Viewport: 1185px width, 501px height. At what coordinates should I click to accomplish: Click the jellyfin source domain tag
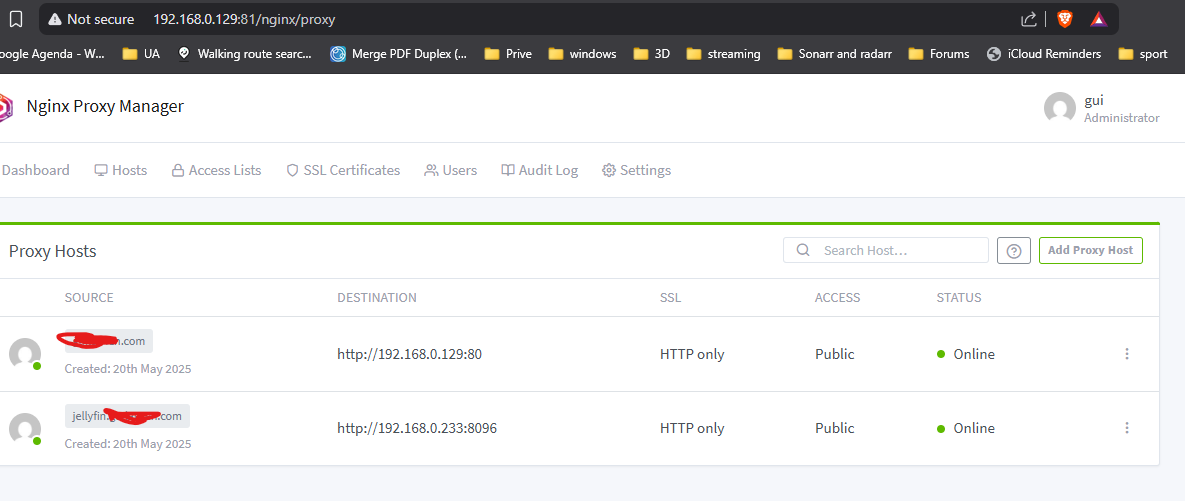point(127,416)
